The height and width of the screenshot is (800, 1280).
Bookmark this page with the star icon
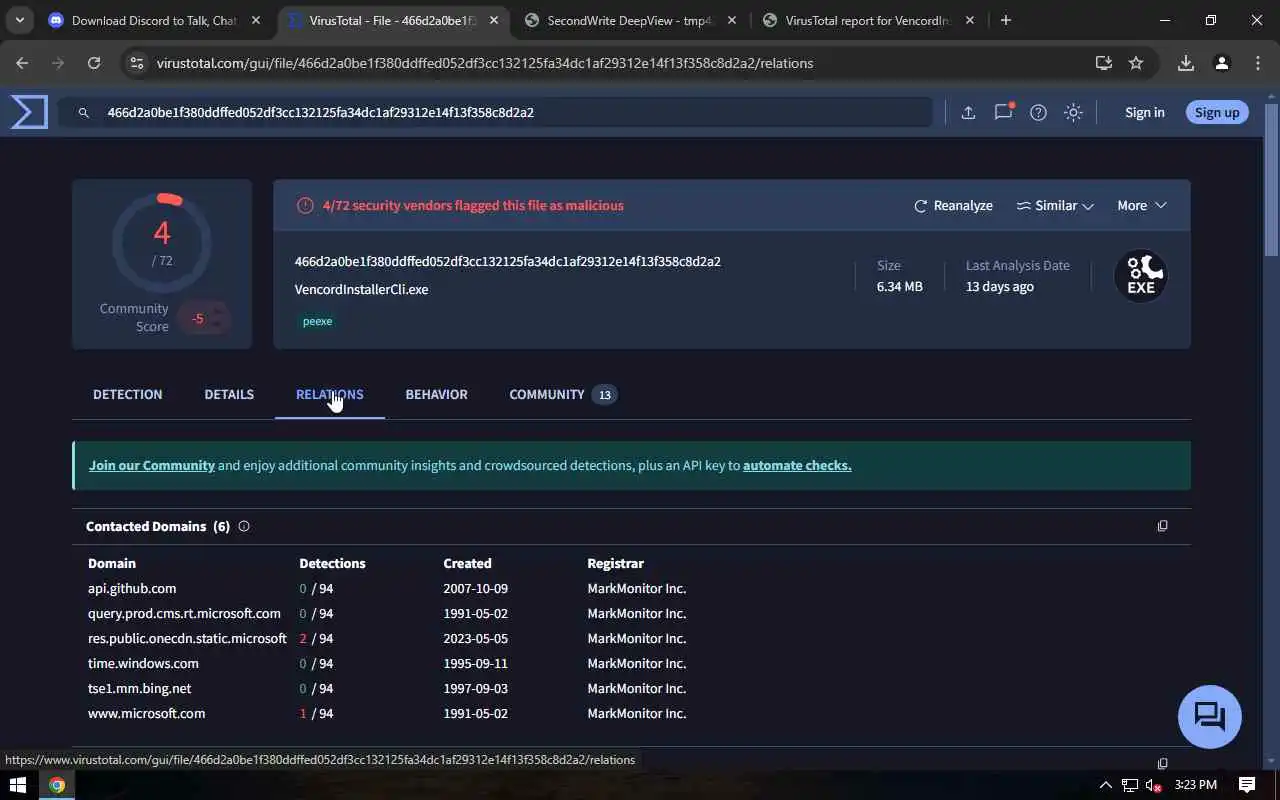[x=1136, y=63]
